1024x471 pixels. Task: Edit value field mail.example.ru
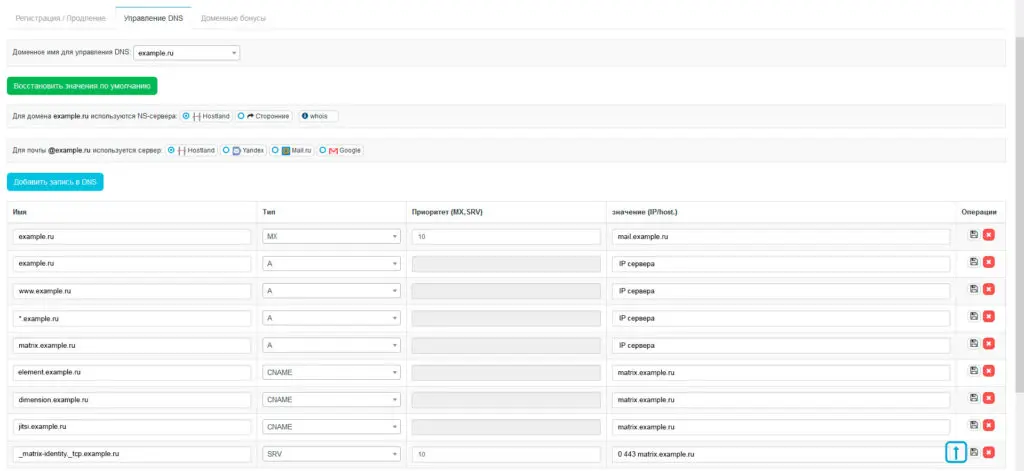pos(781,236)
